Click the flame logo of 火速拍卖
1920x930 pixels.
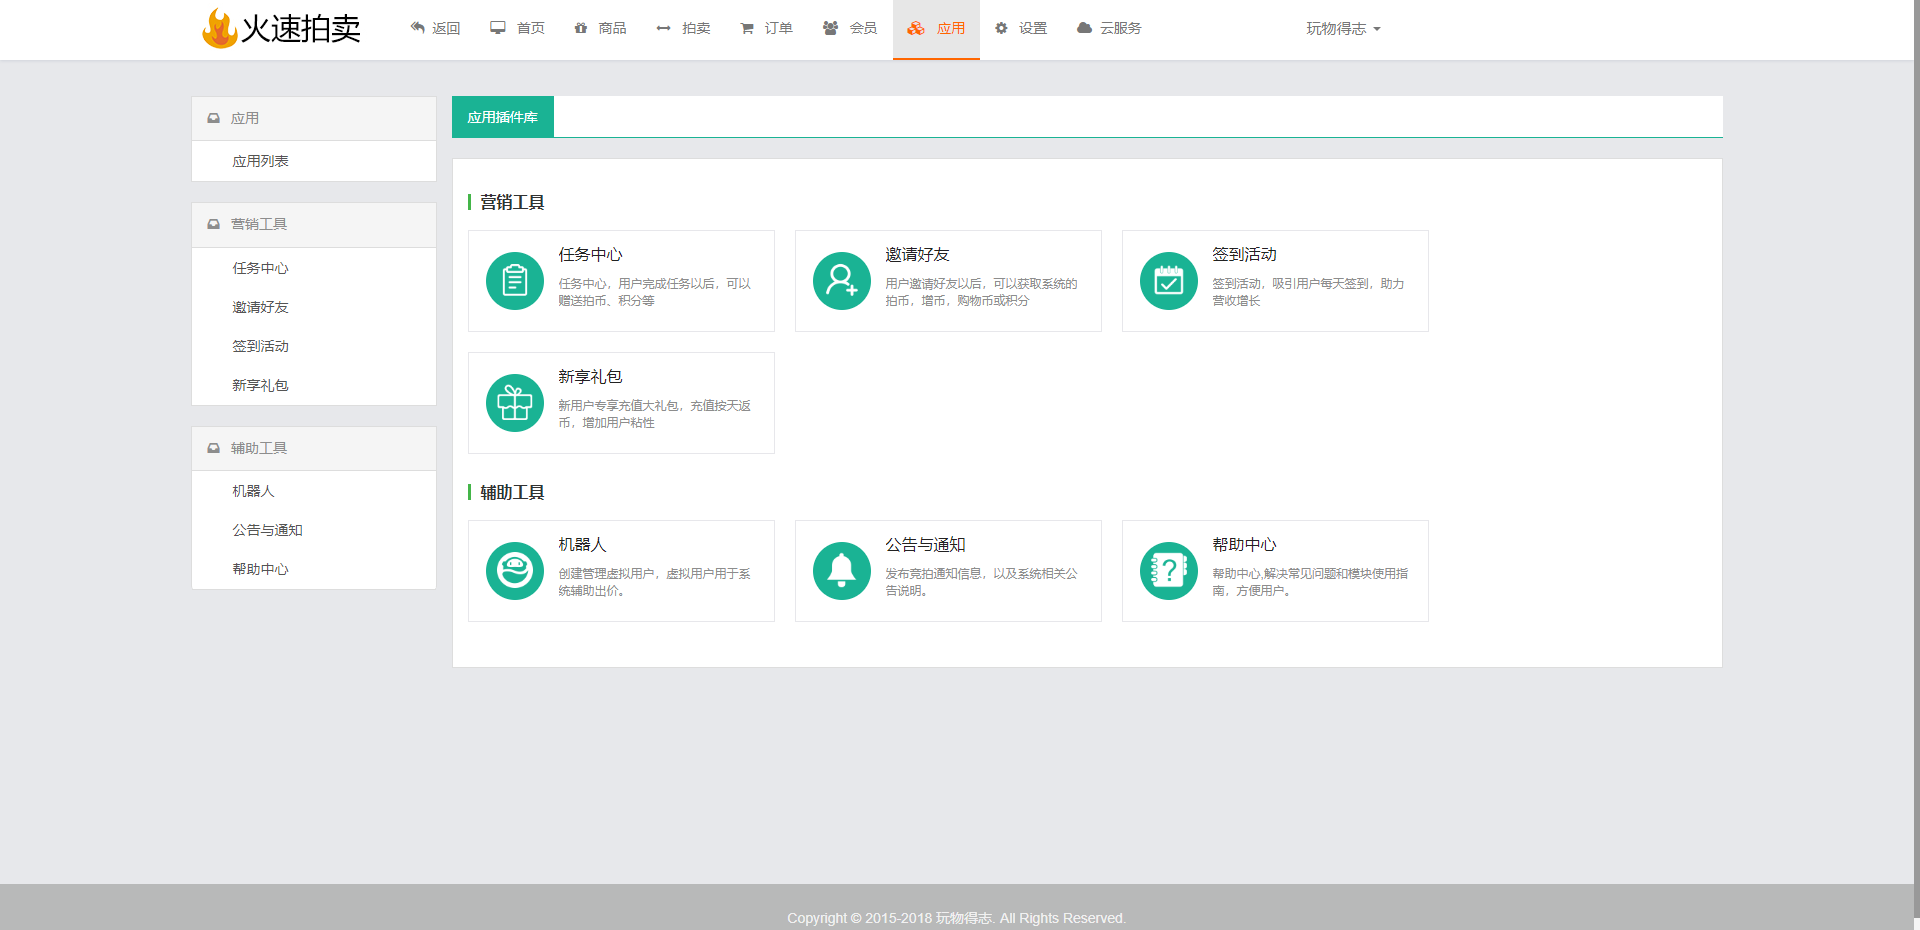click(219, 28)
